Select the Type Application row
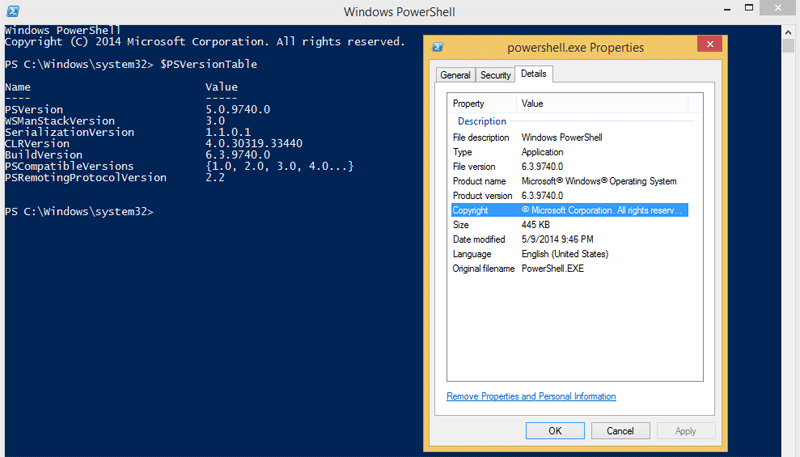 coord(569,152)
